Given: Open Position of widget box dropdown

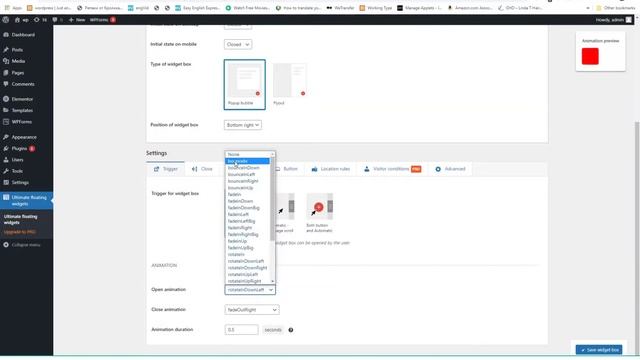Looking at the screenshot, I should tap(243, 125).
